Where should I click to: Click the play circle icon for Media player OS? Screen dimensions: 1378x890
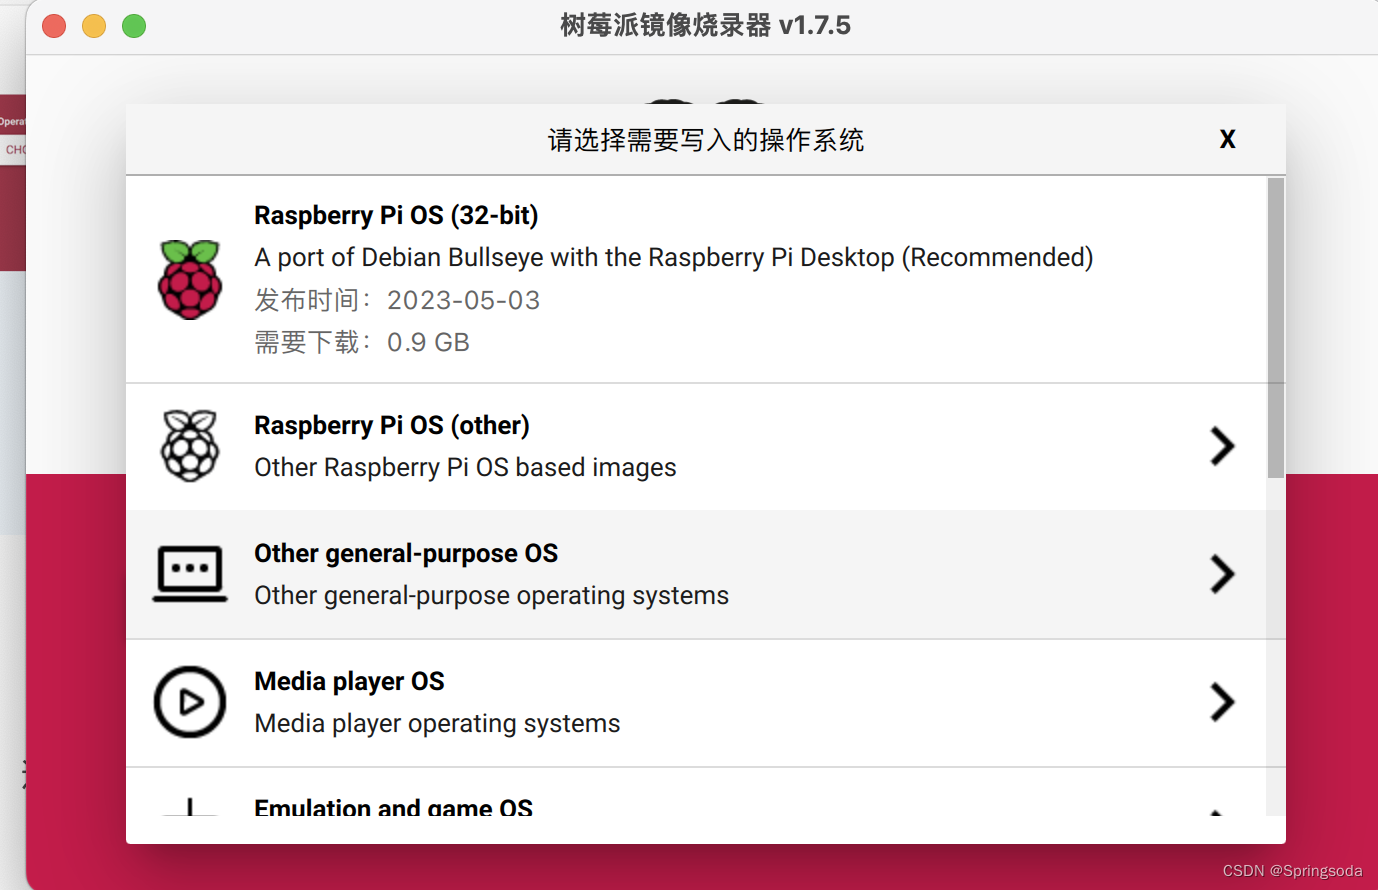pyautogui.click(x=190, y=702)
